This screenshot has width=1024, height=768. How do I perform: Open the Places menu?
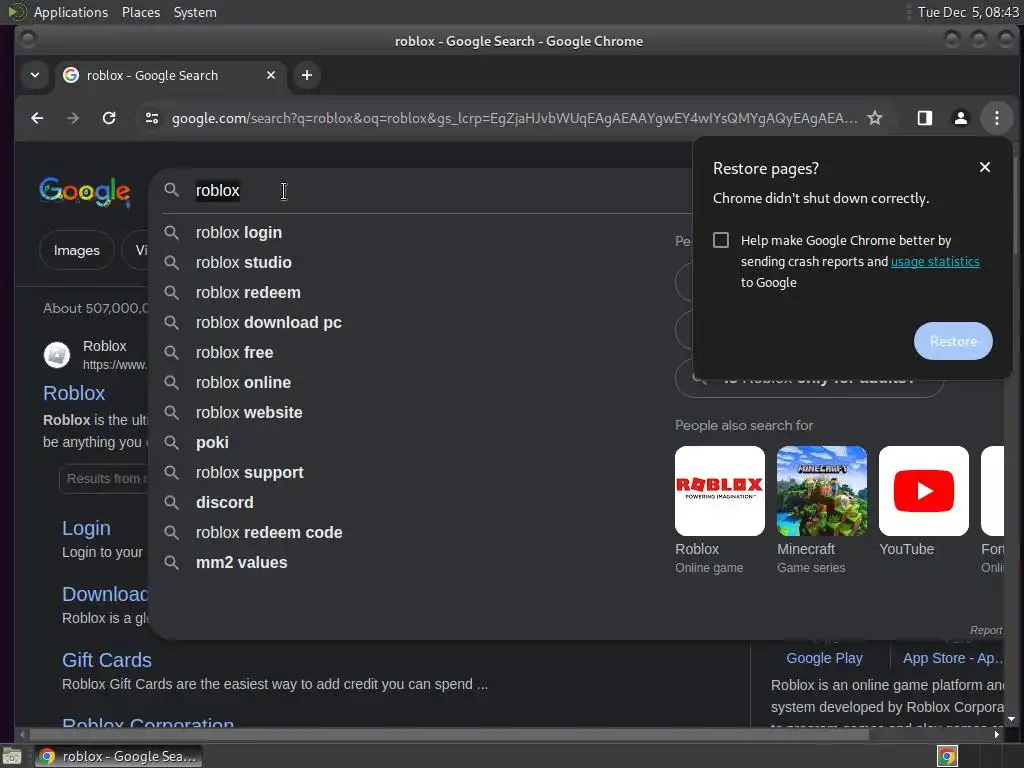[x=140, y=12]
